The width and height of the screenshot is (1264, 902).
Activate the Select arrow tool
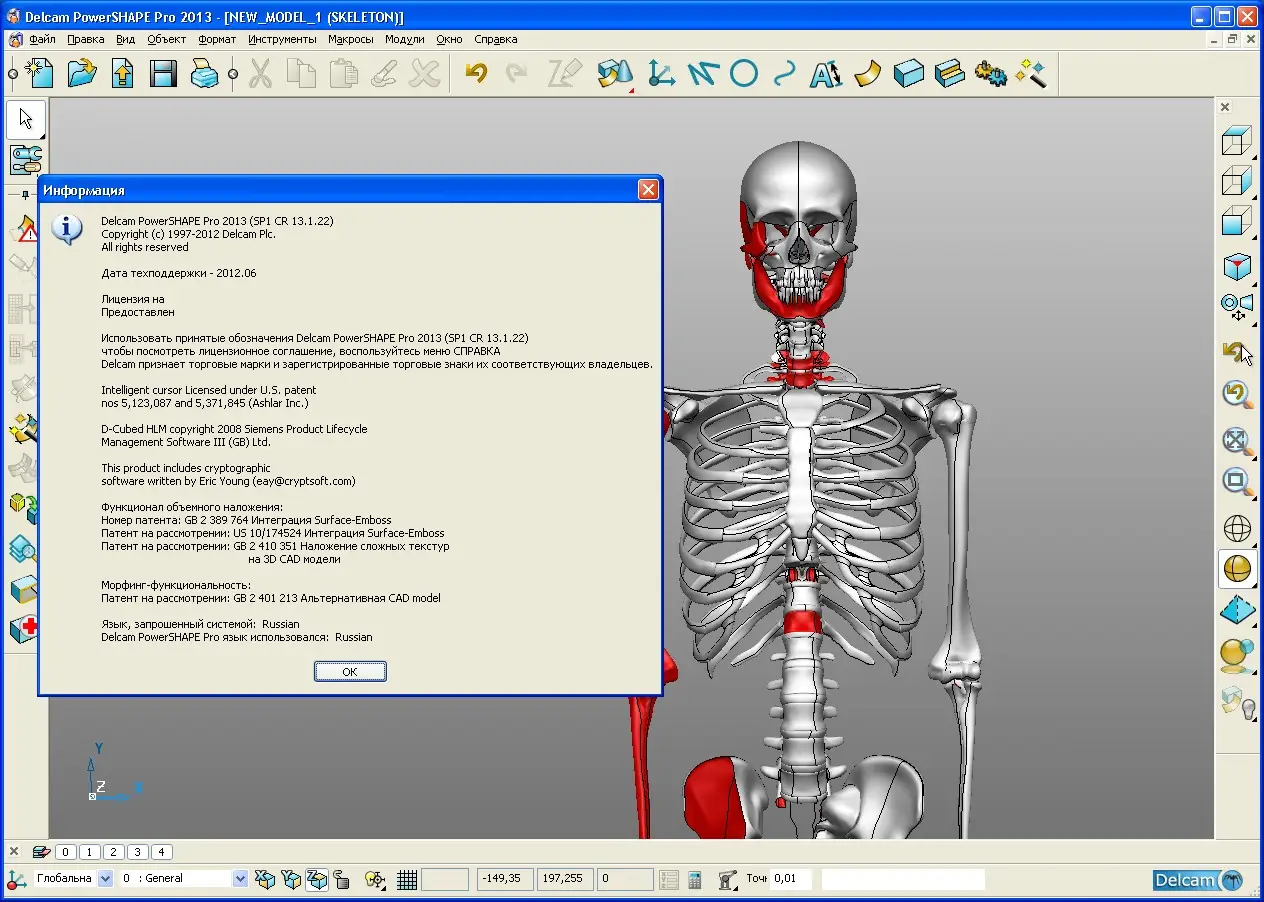point(26,120)
